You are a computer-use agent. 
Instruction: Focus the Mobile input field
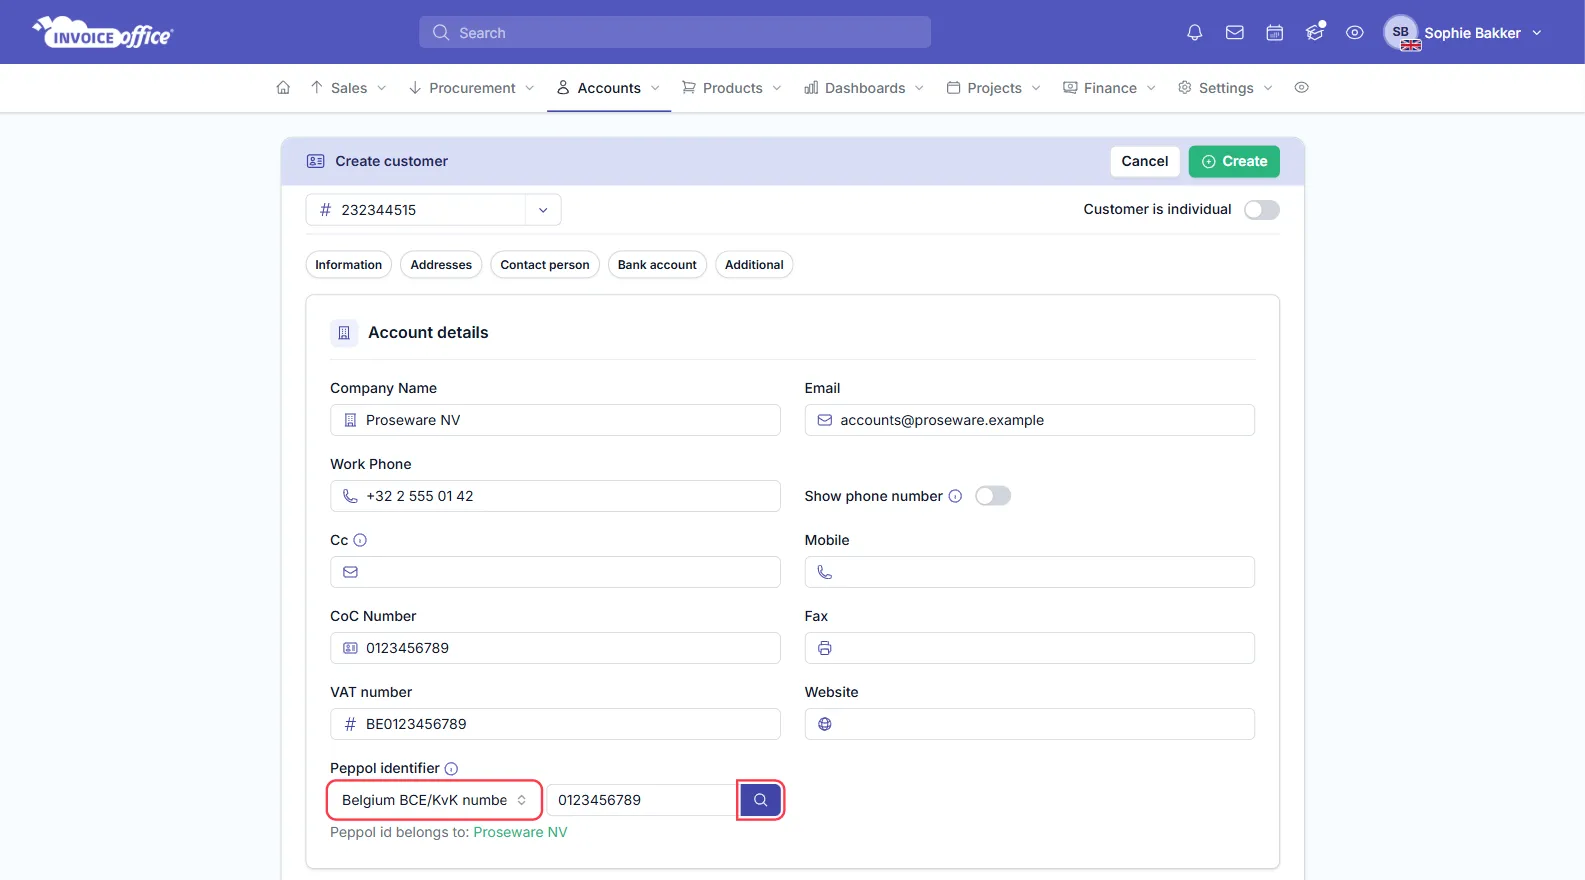point(1029,572)
